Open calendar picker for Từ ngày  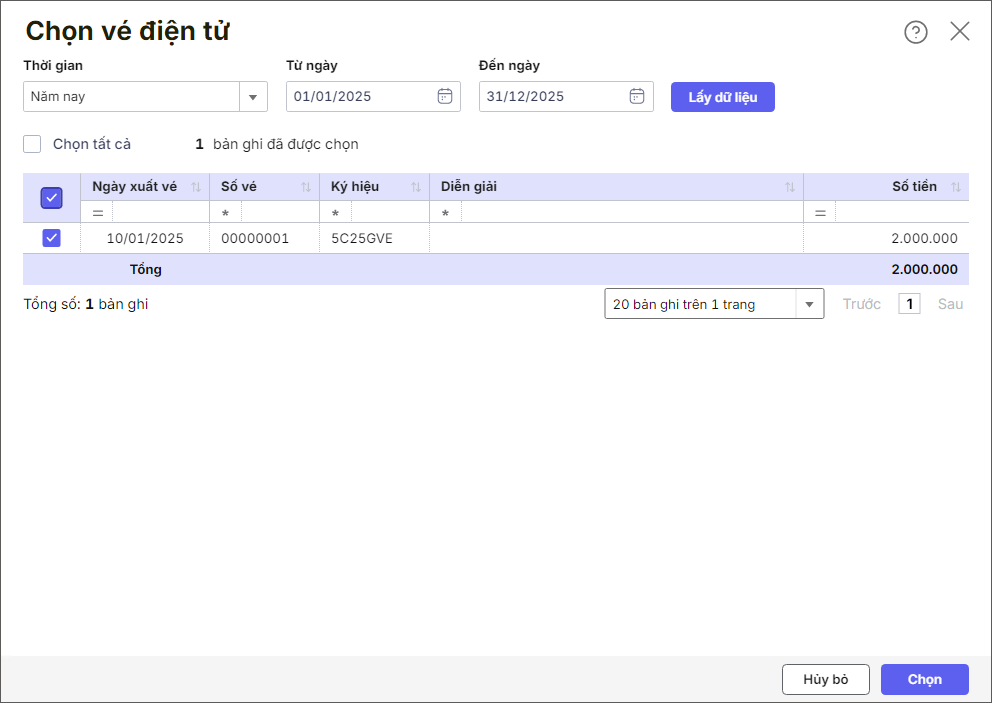(445, 96)
